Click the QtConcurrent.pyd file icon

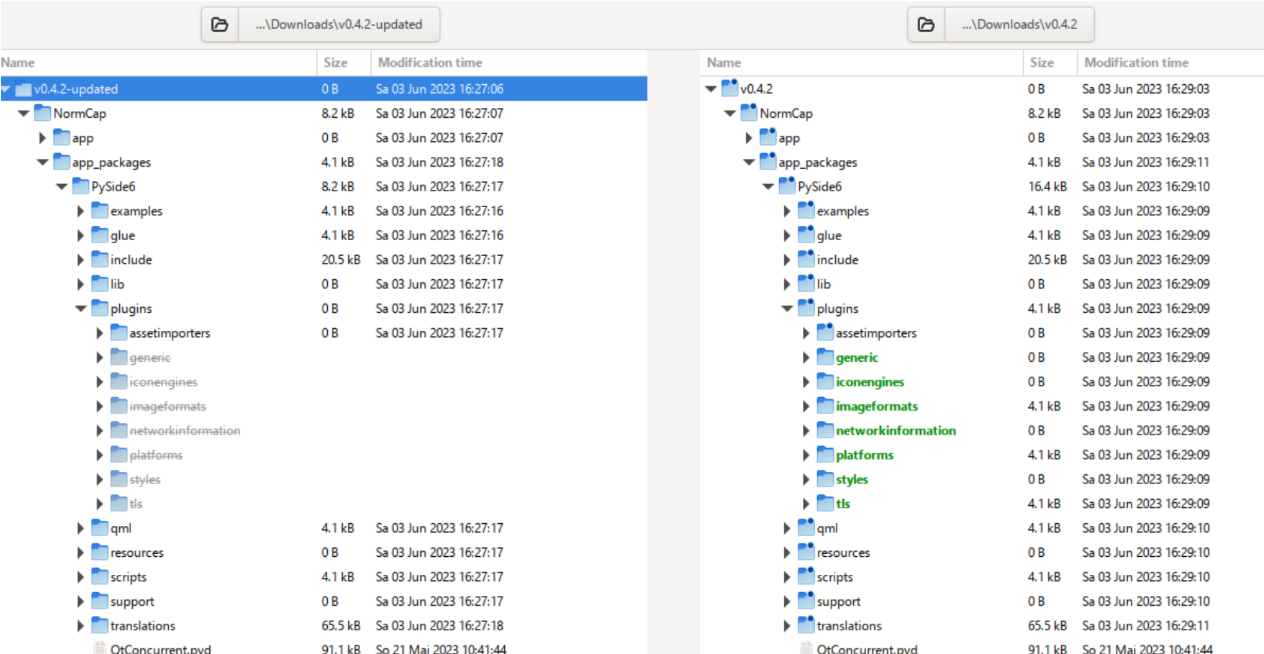point(98,649)
